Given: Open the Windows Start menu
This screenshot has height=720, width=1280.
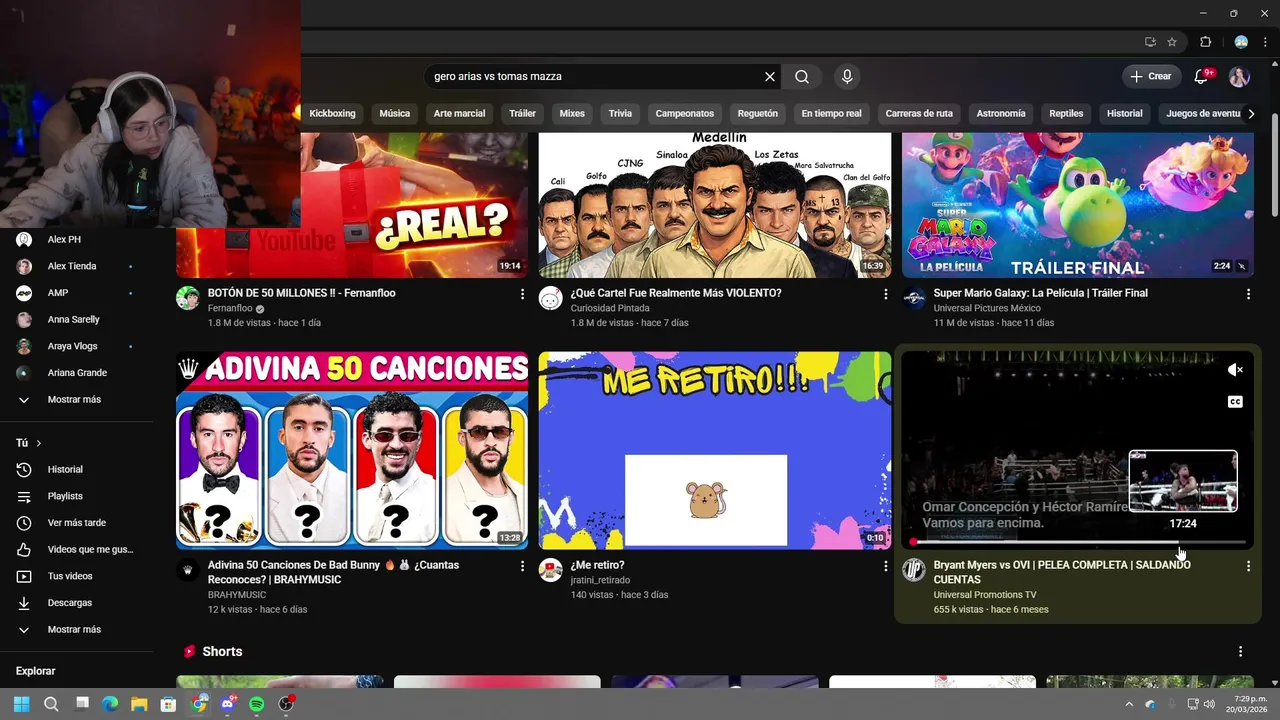Looking at the screenshot, I should coord(22,704).
